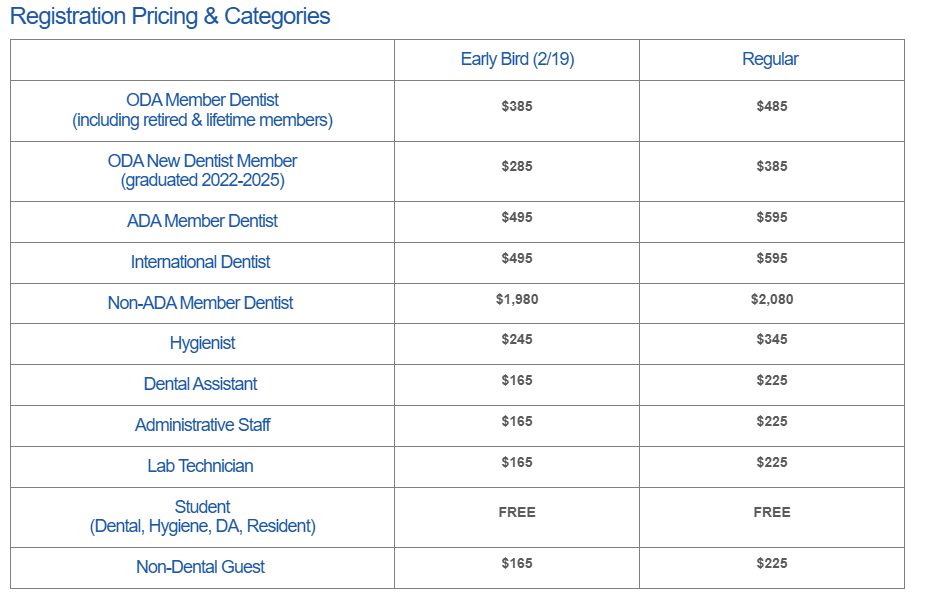The width and height of the screenshot is (925, 603).
Task: Select the Dental Assistant category
Action: pos(201,384)
